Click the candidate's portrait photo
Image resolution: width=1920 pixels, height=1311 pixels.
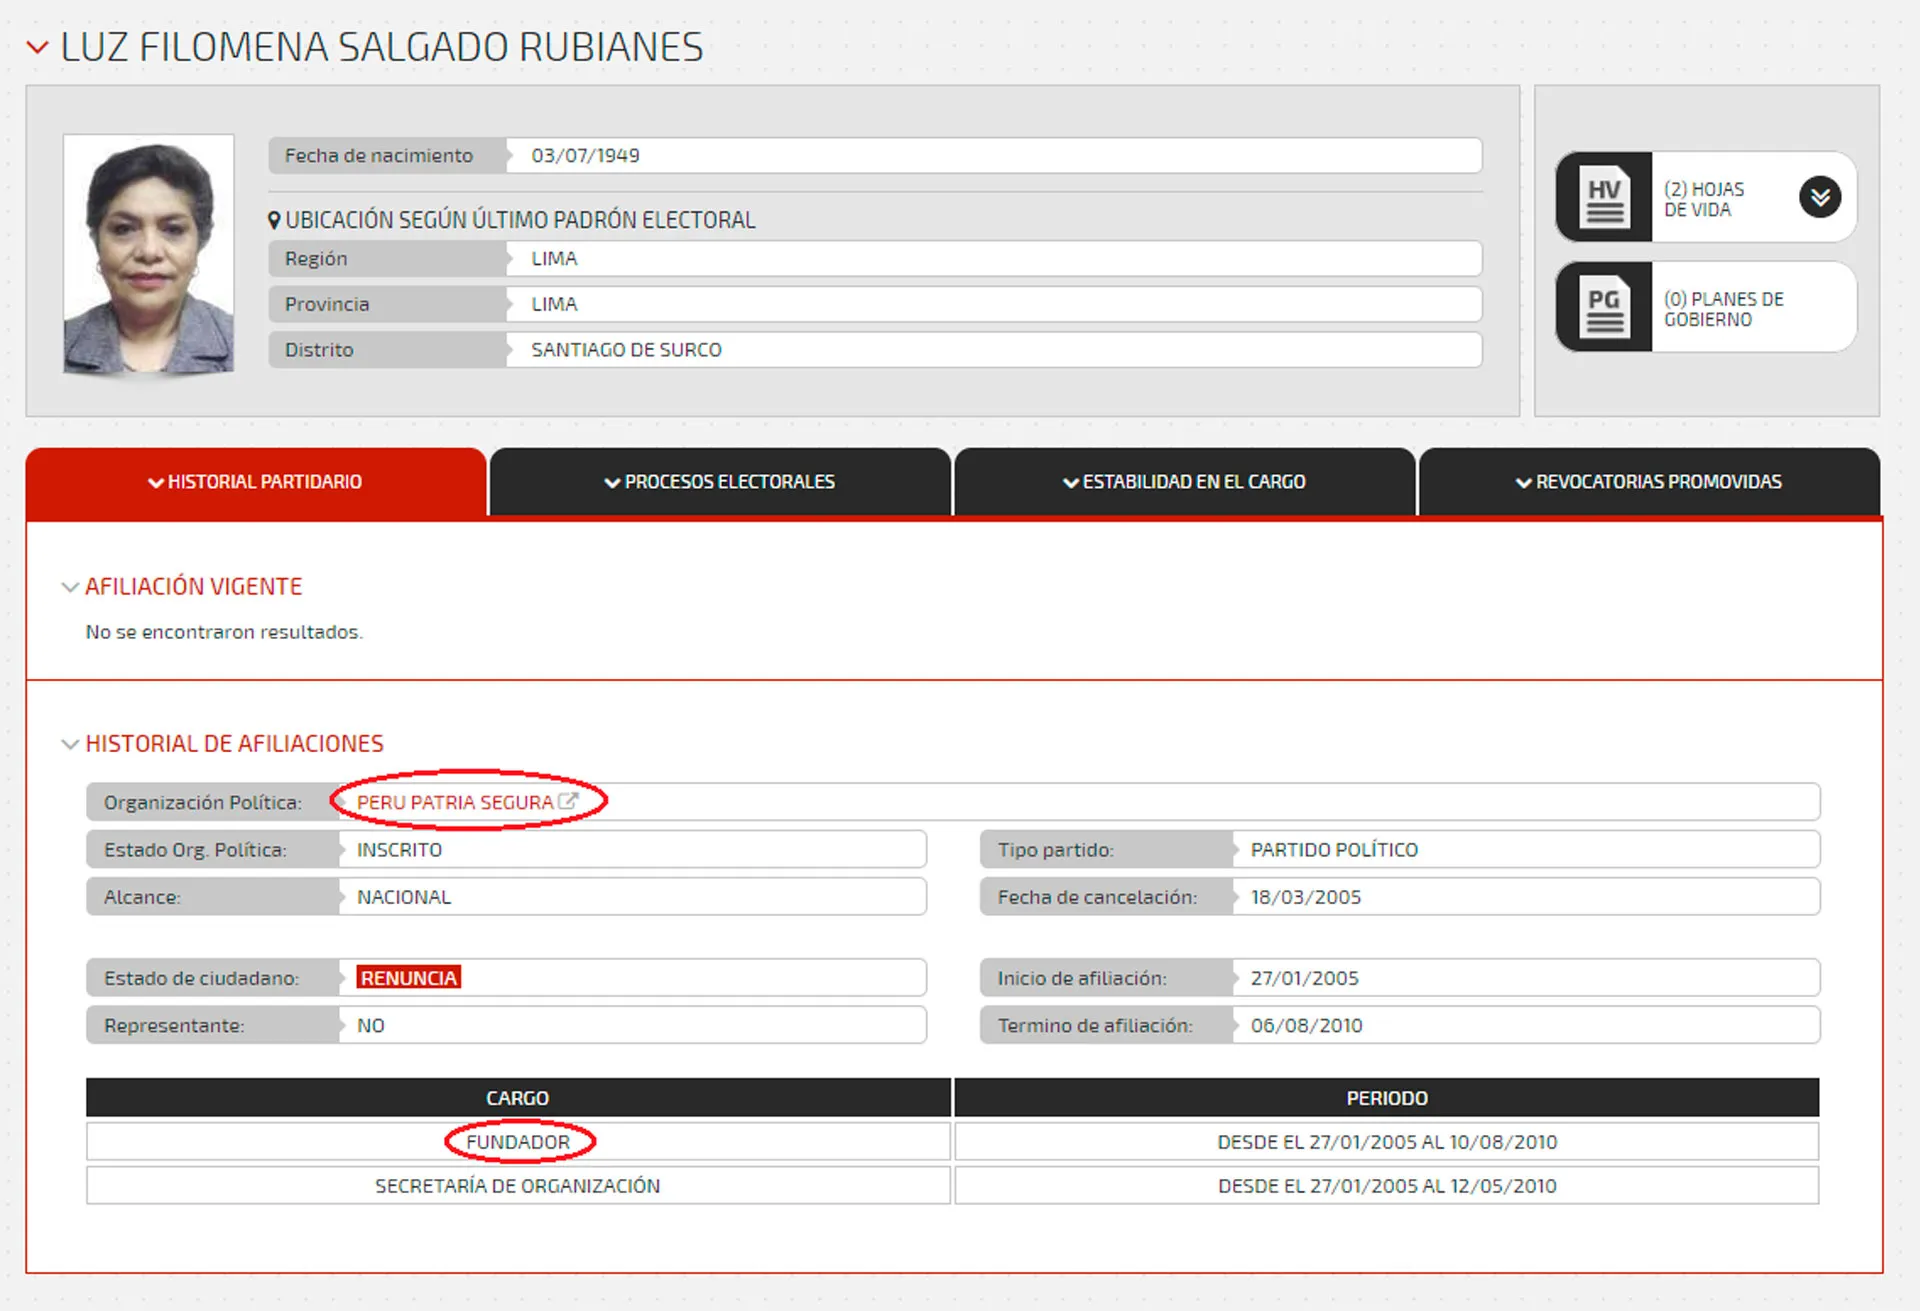coord(149,254)
